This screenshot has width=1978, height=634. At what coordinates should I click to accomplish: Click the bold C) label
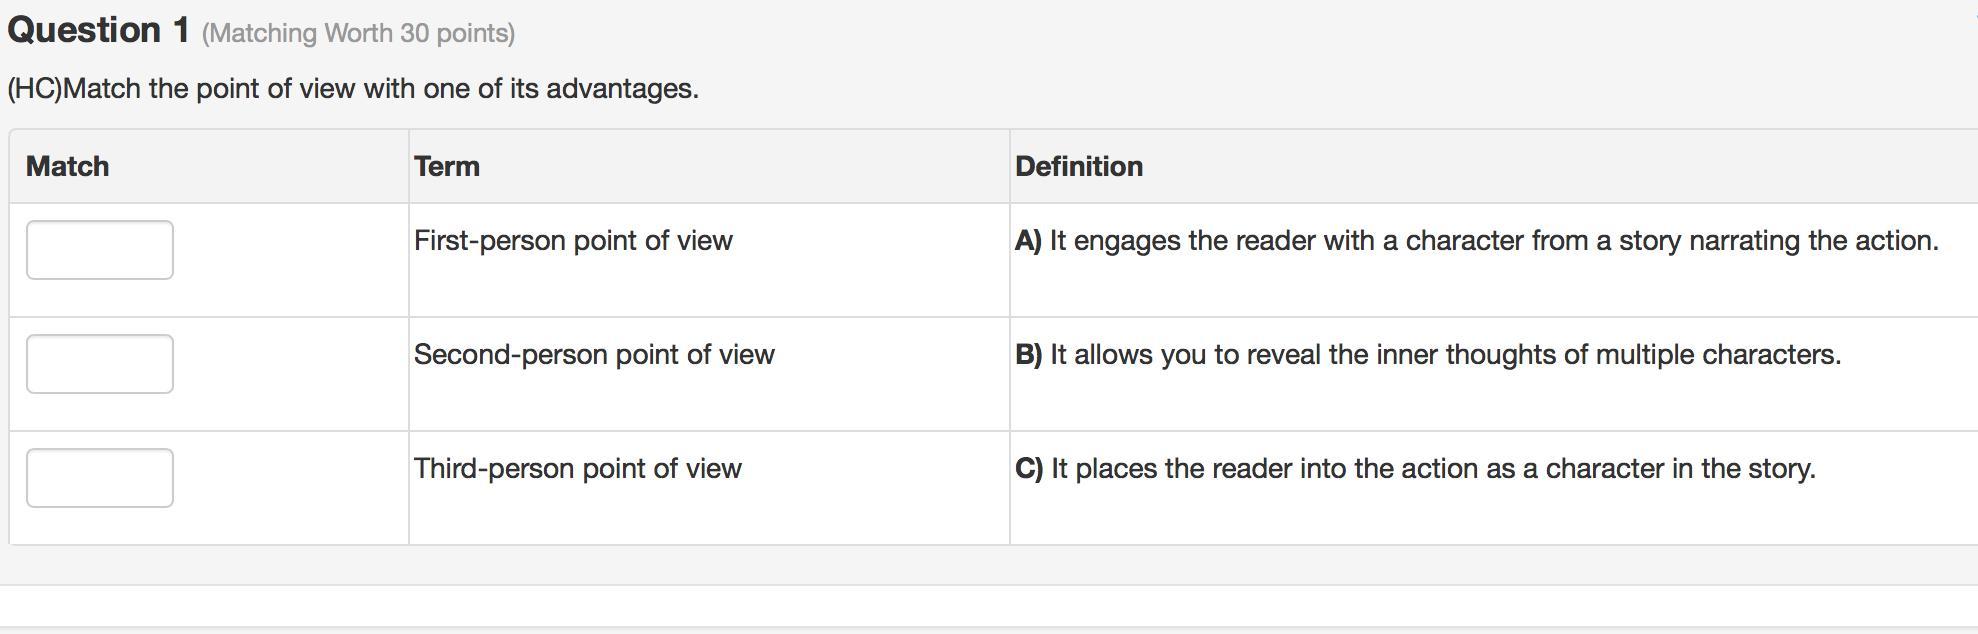click(x=1029, y=468)
